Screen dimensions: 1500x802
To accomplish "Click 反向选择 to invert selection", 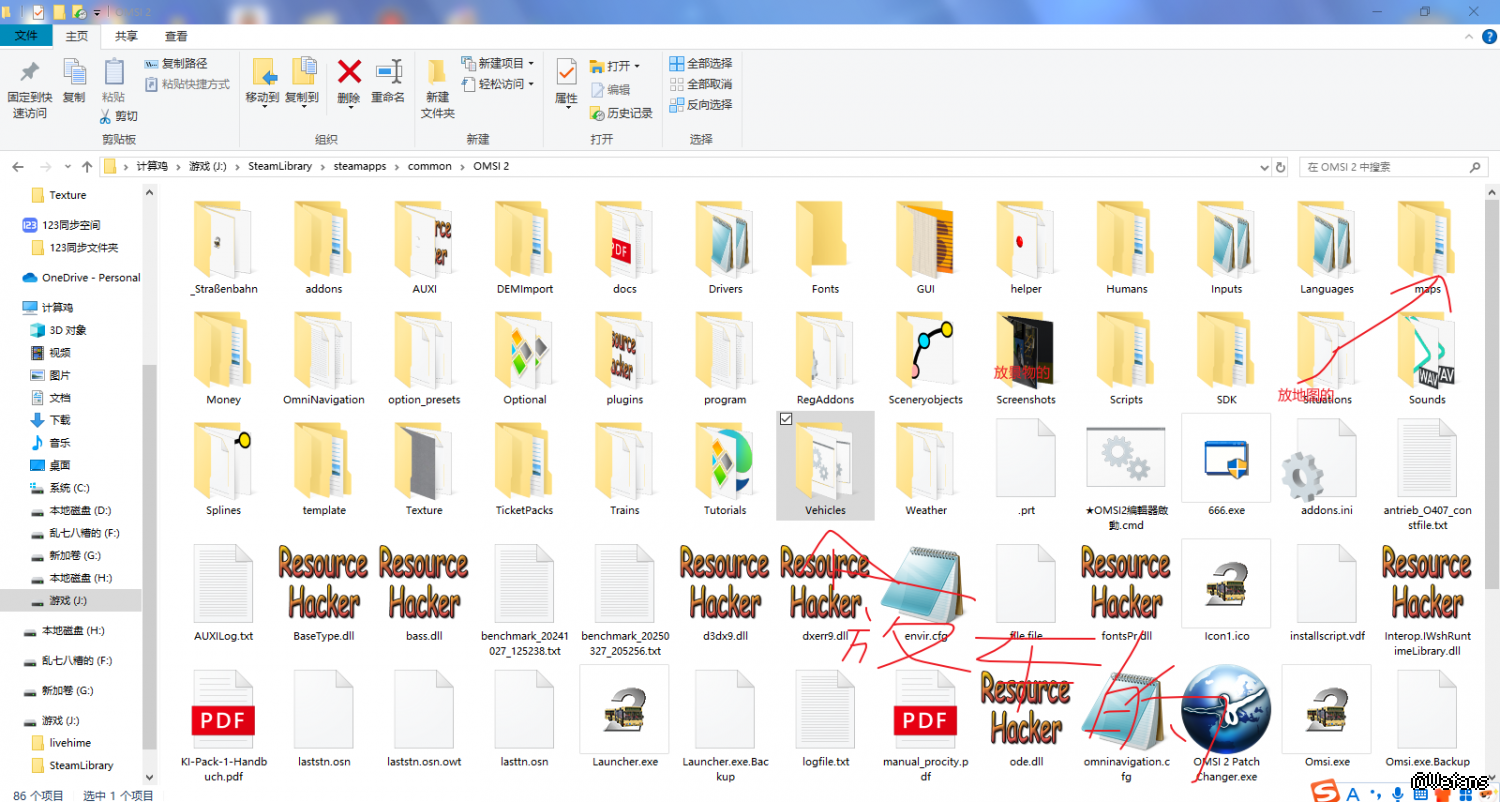I will point(701,104).
